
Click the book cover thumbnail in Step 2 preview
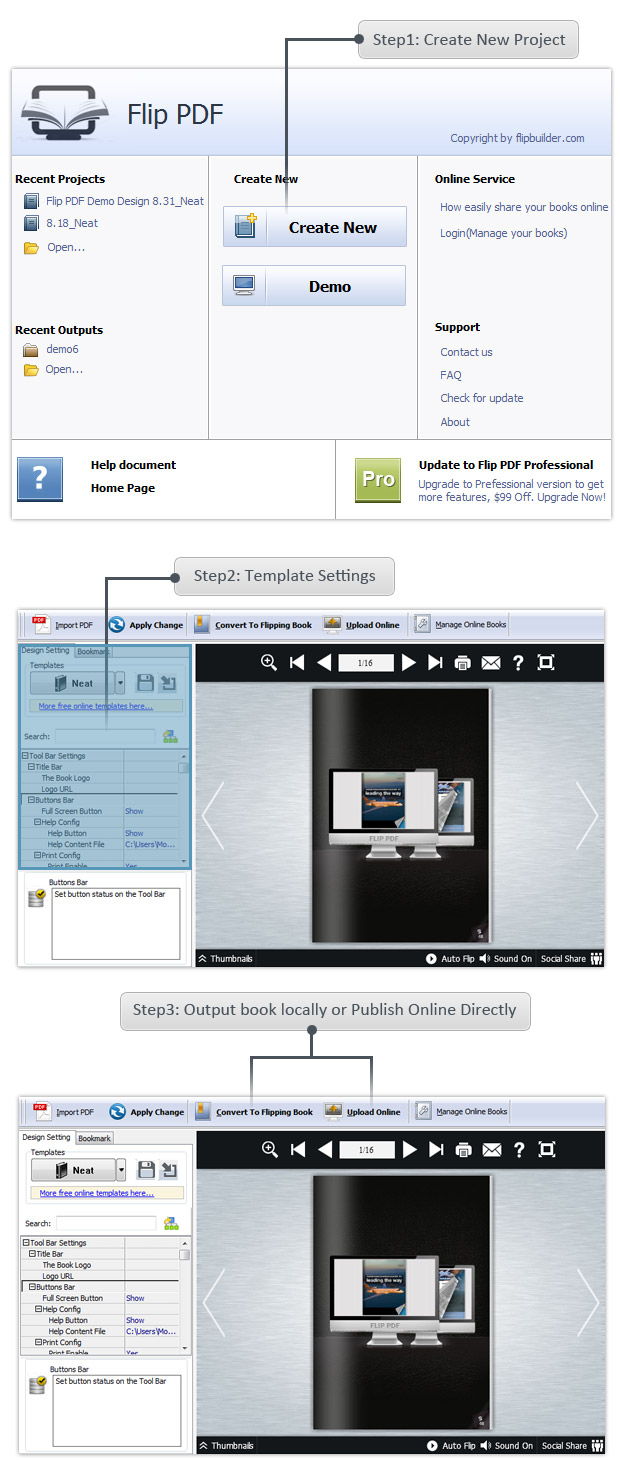click(401, 815)
